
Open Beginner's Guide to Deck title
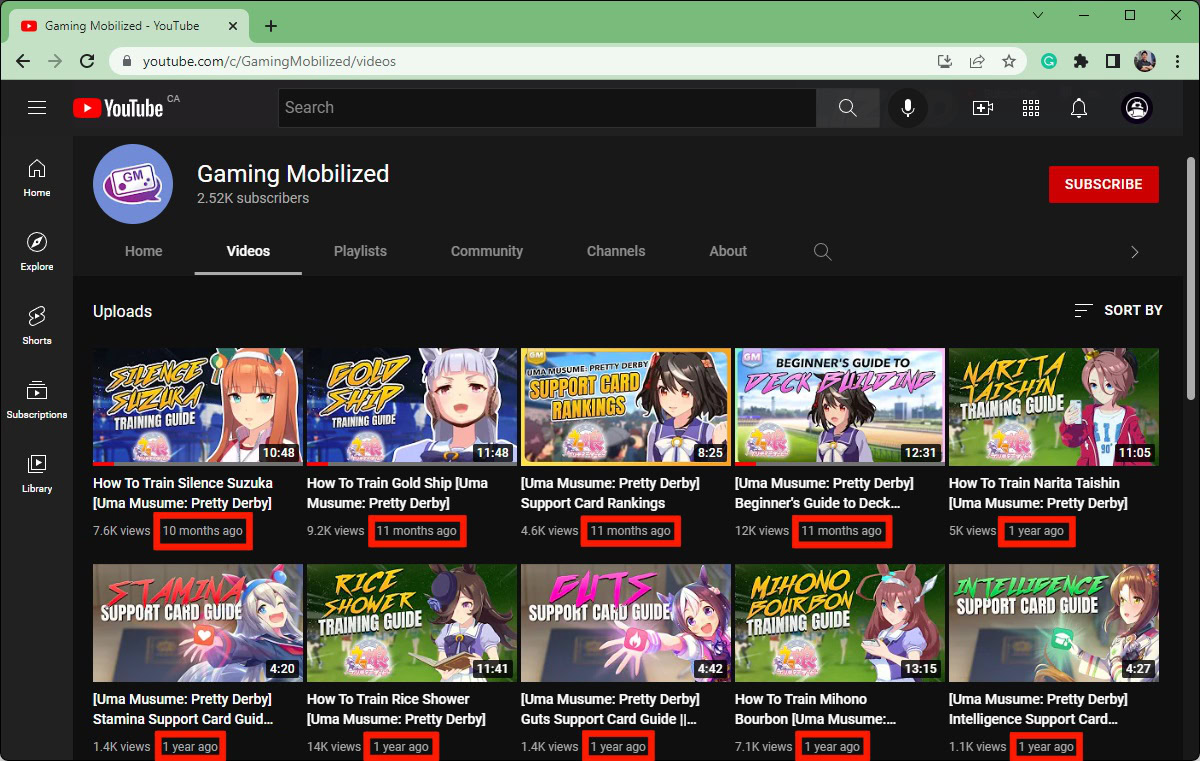click(824, 493)
